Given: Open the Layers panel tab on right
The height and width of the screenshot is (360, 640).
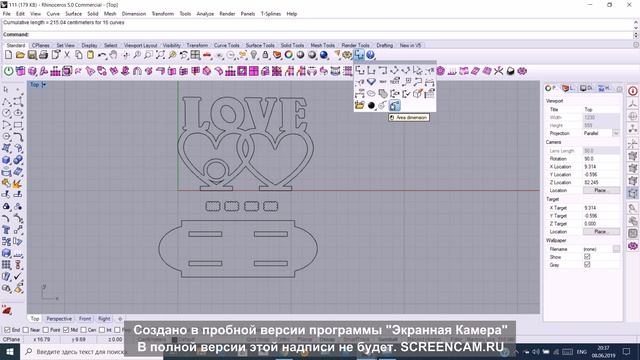Looking at the screenshot, I should pyautogui.click(x=569, y=88).
